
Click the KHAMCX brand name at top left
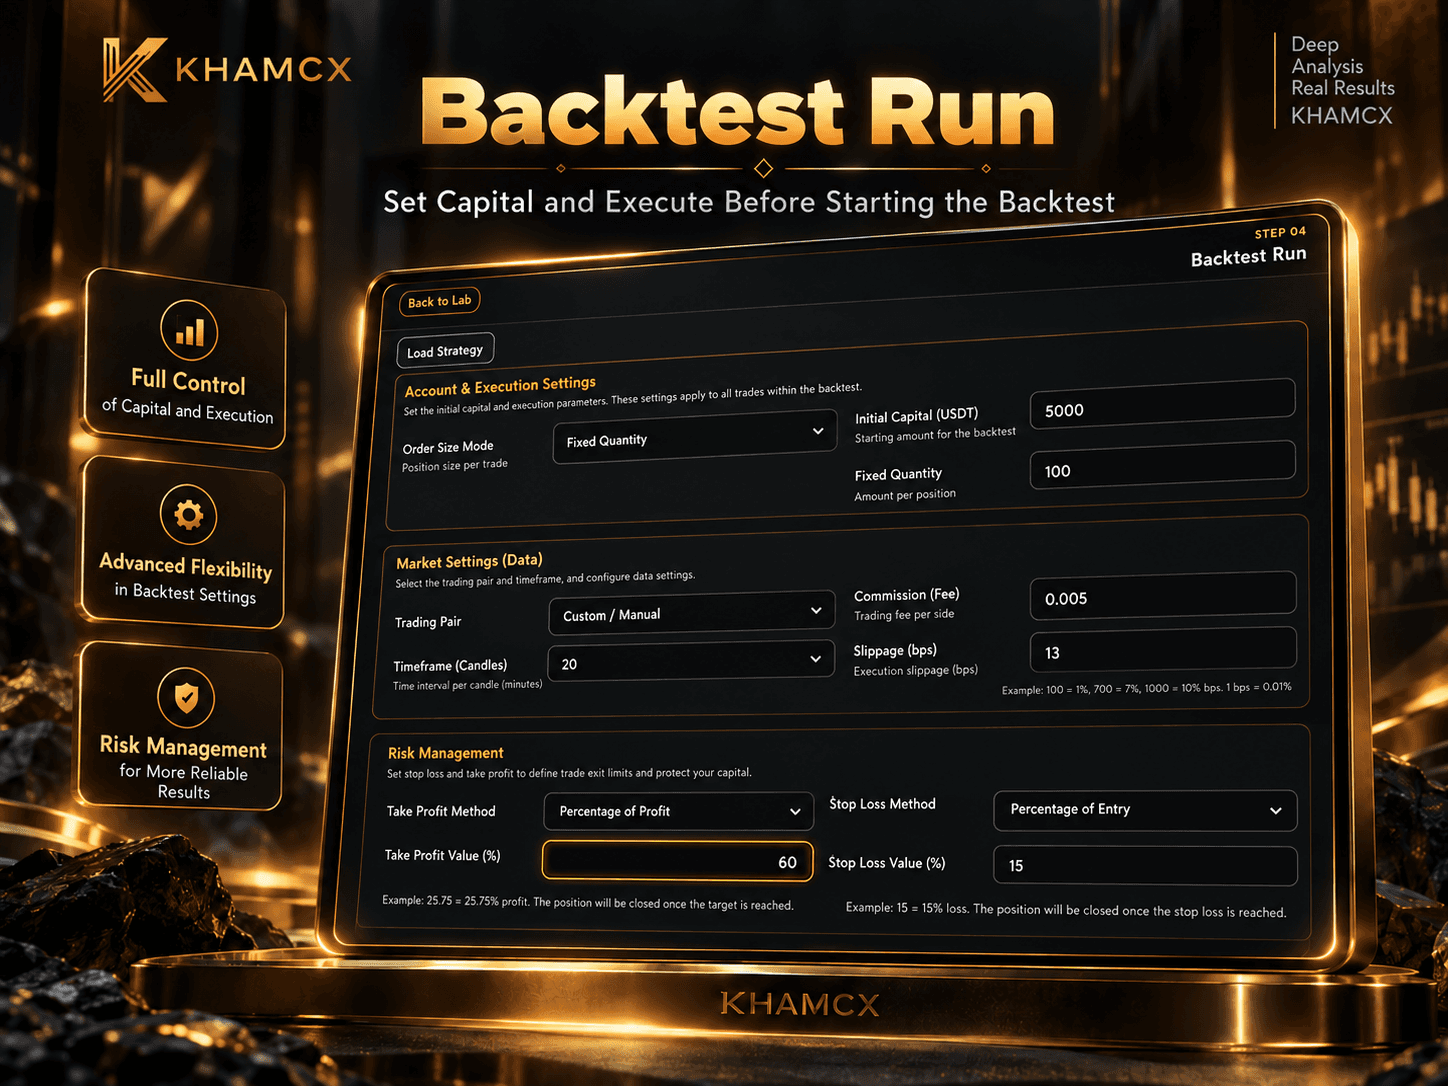[264, 69]
